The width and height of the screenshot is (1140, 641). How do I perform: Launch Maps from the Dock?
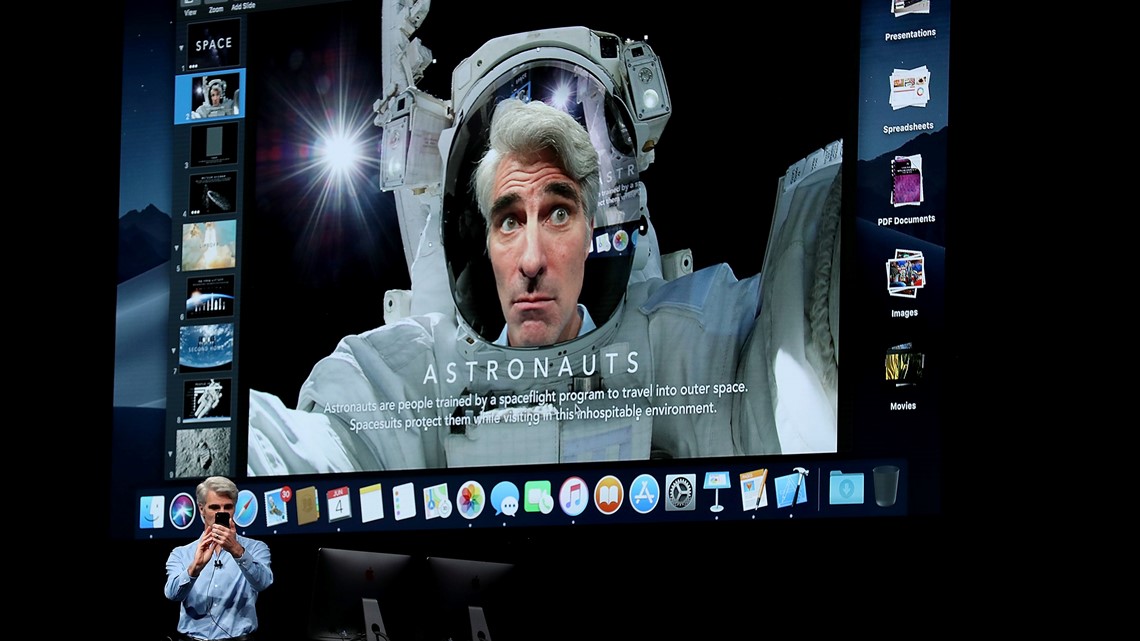(x=437, y=501)
